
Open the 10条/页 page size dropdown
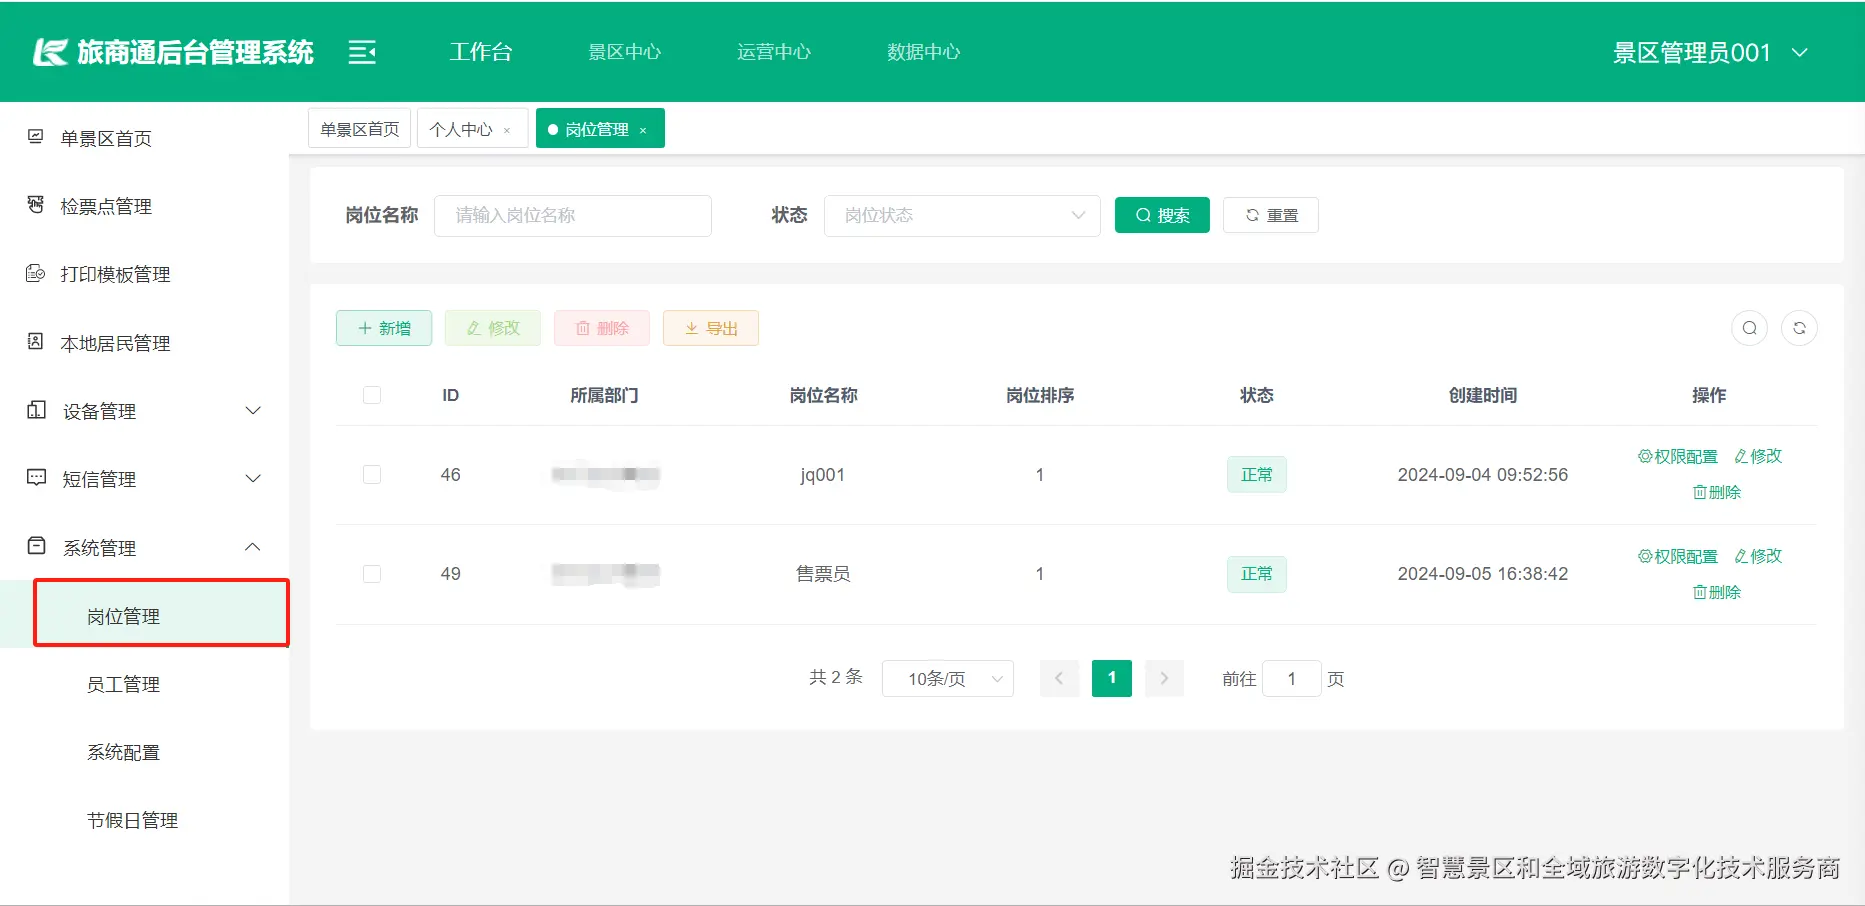948,678
